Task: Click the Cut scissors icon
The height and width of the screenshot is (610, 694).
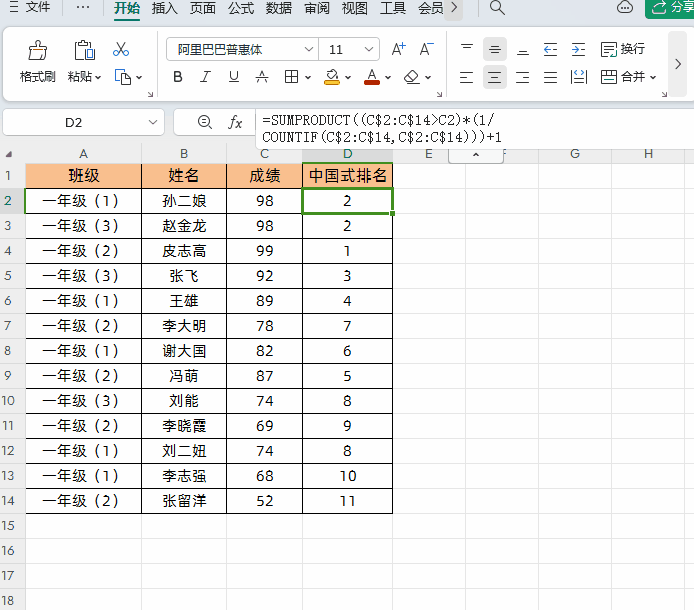Action: pos(120,49)
